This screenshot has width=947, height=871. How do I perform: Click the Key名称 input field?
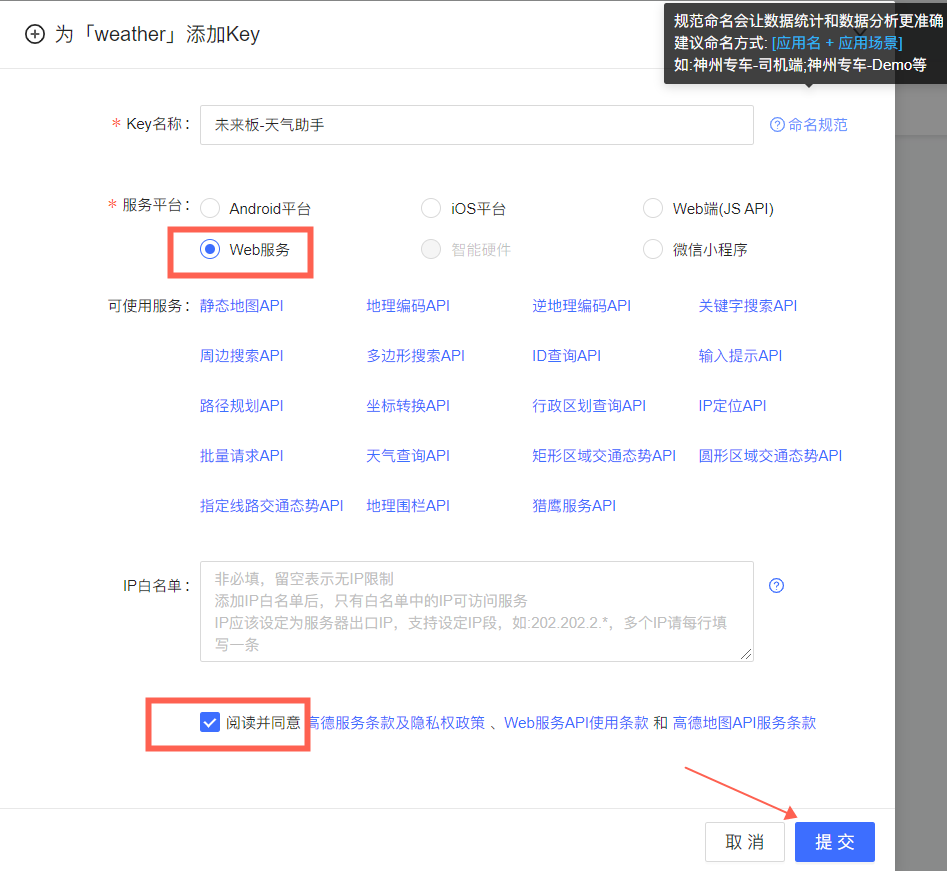pos(477,125)
